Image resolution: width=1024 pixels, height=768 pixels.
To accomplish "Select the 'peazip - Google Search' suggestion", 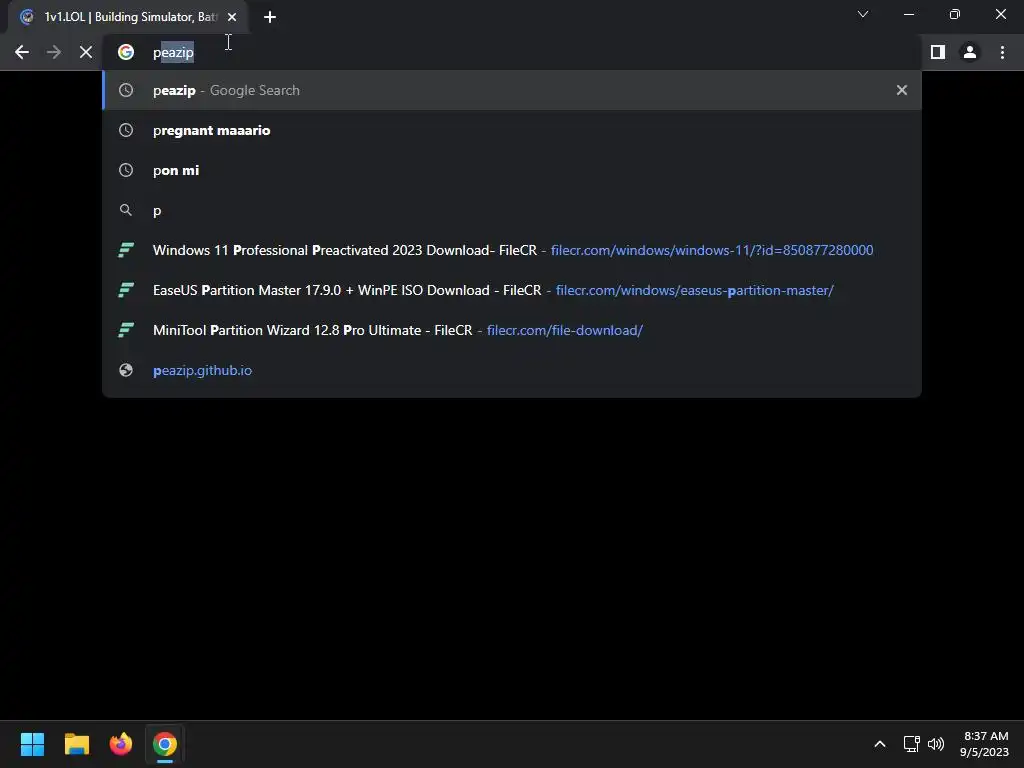I will [512, 90].
